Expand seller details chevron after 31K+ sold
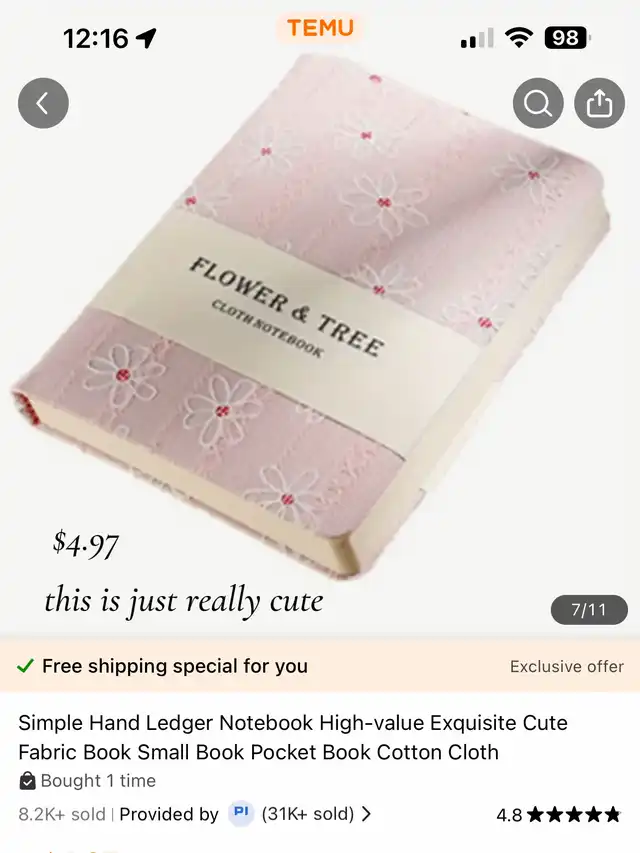 pyautogui.click(x=366, y=814)
